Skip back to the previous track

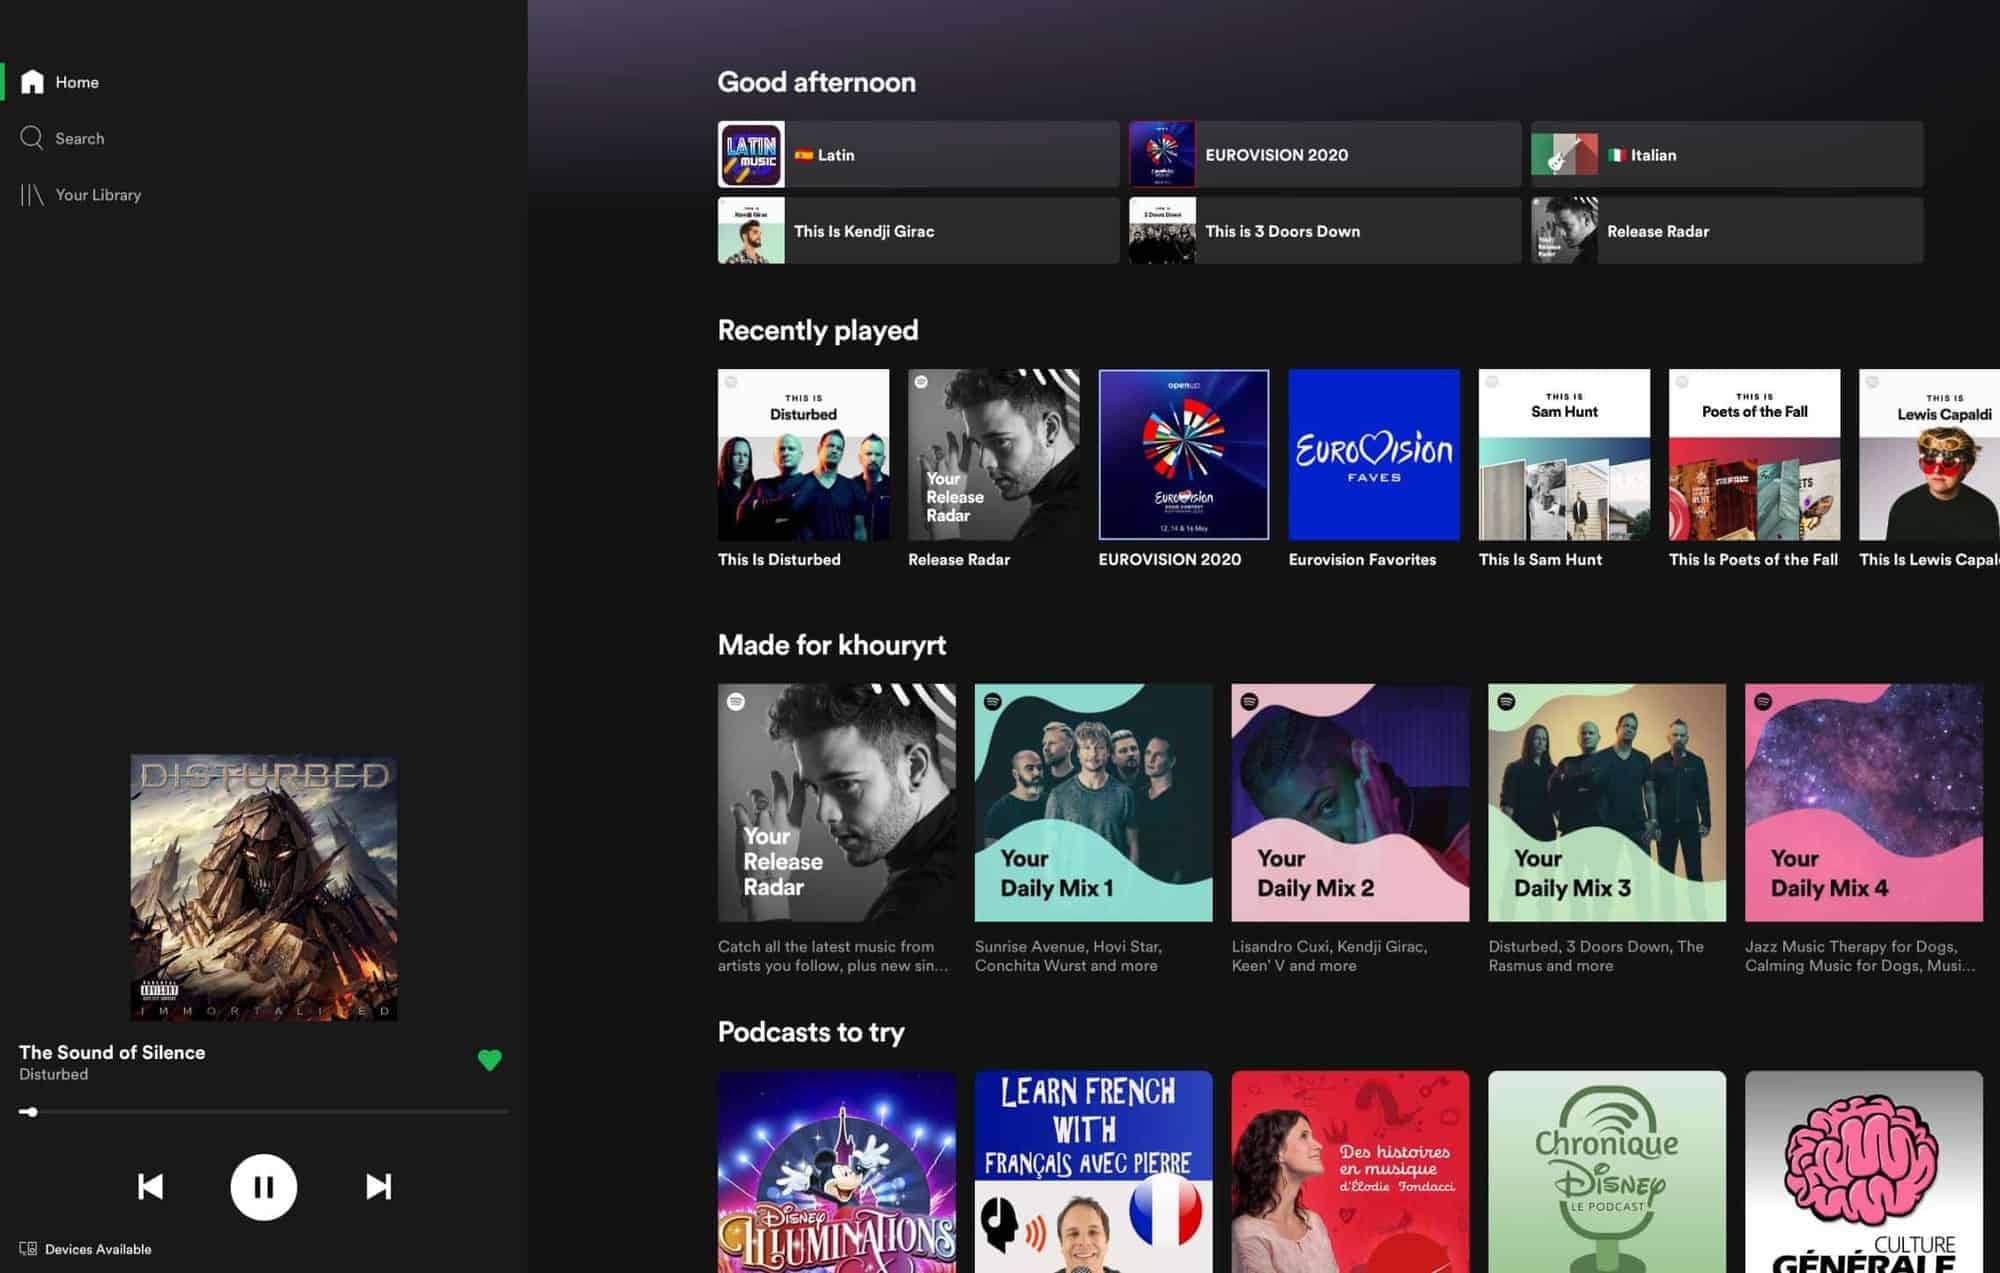coord(150,1186)
